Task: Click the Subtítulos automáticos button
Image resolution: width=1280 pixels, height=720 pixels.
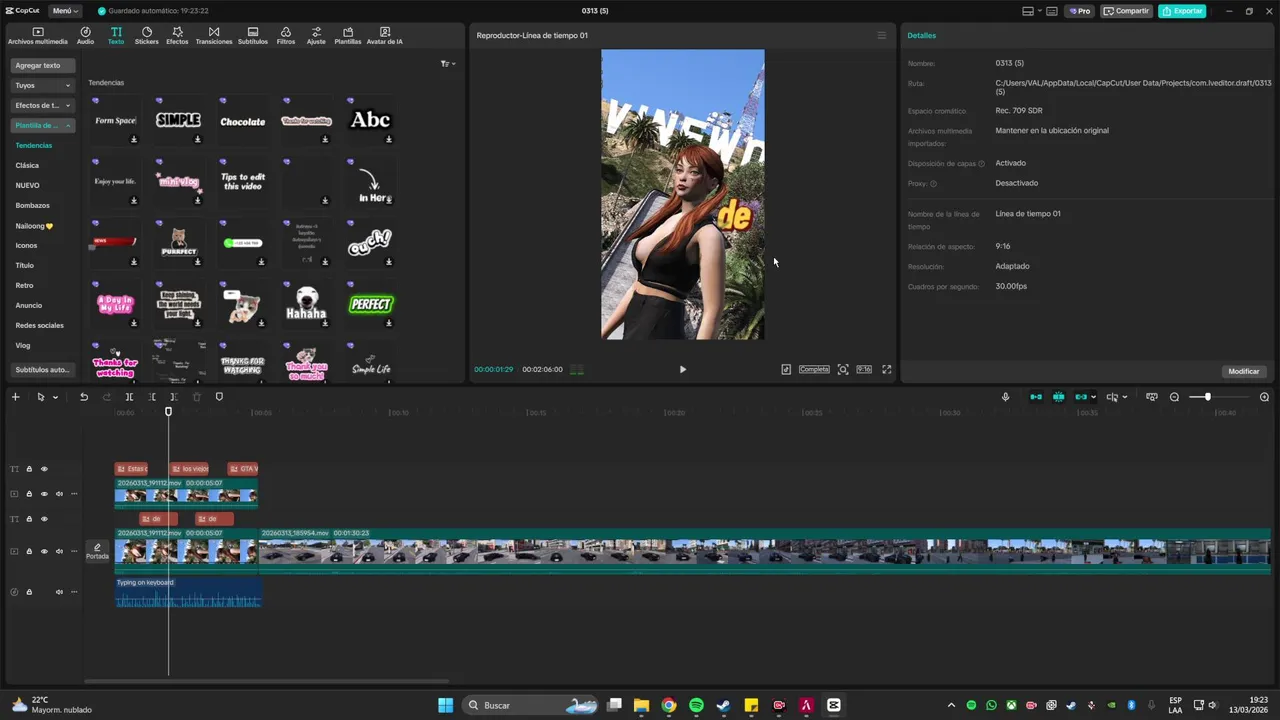Action: click(43, 370)
